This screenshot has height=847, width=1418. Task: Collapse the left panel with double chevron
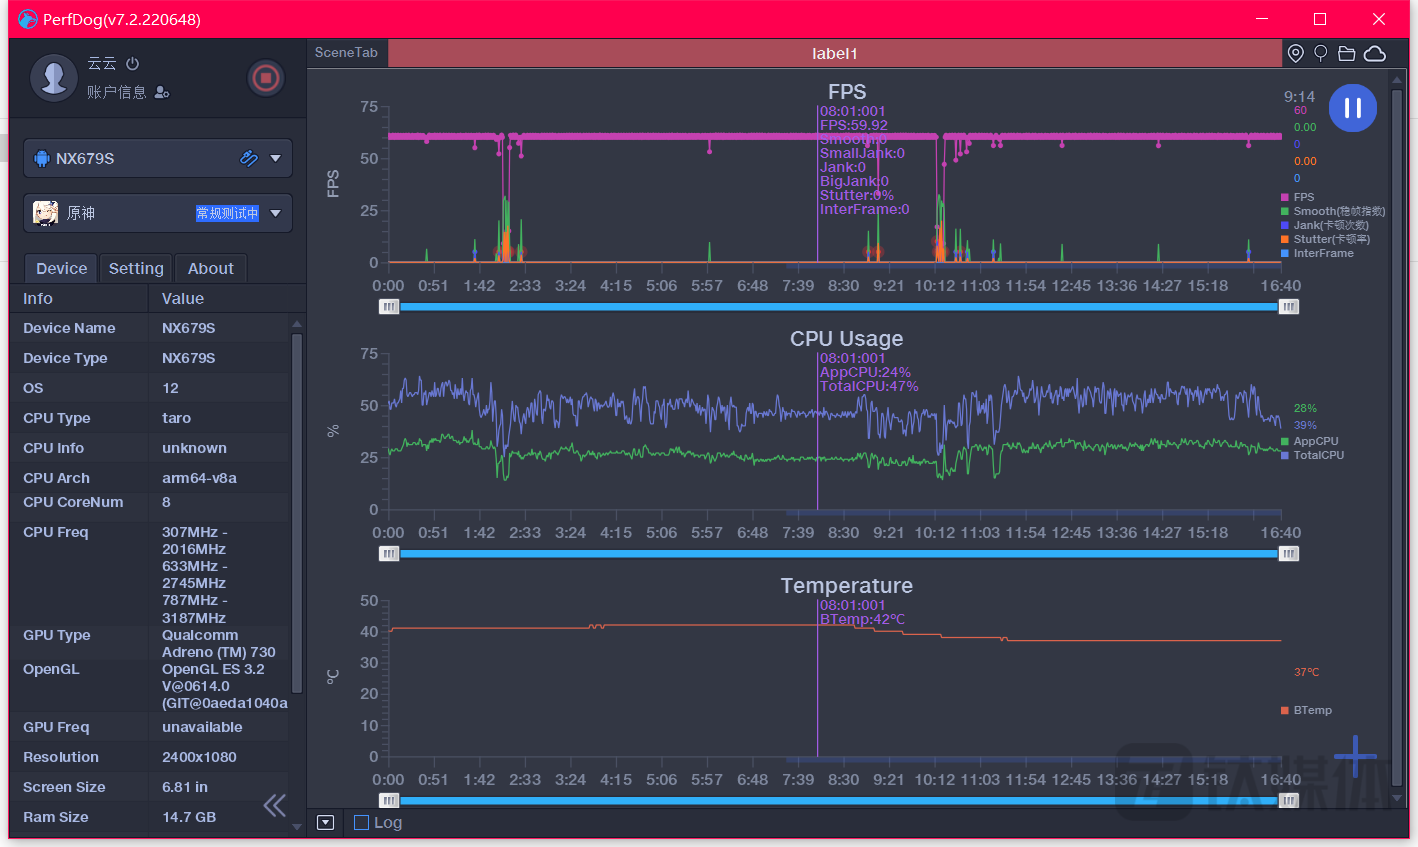click(x=274, y=805)
